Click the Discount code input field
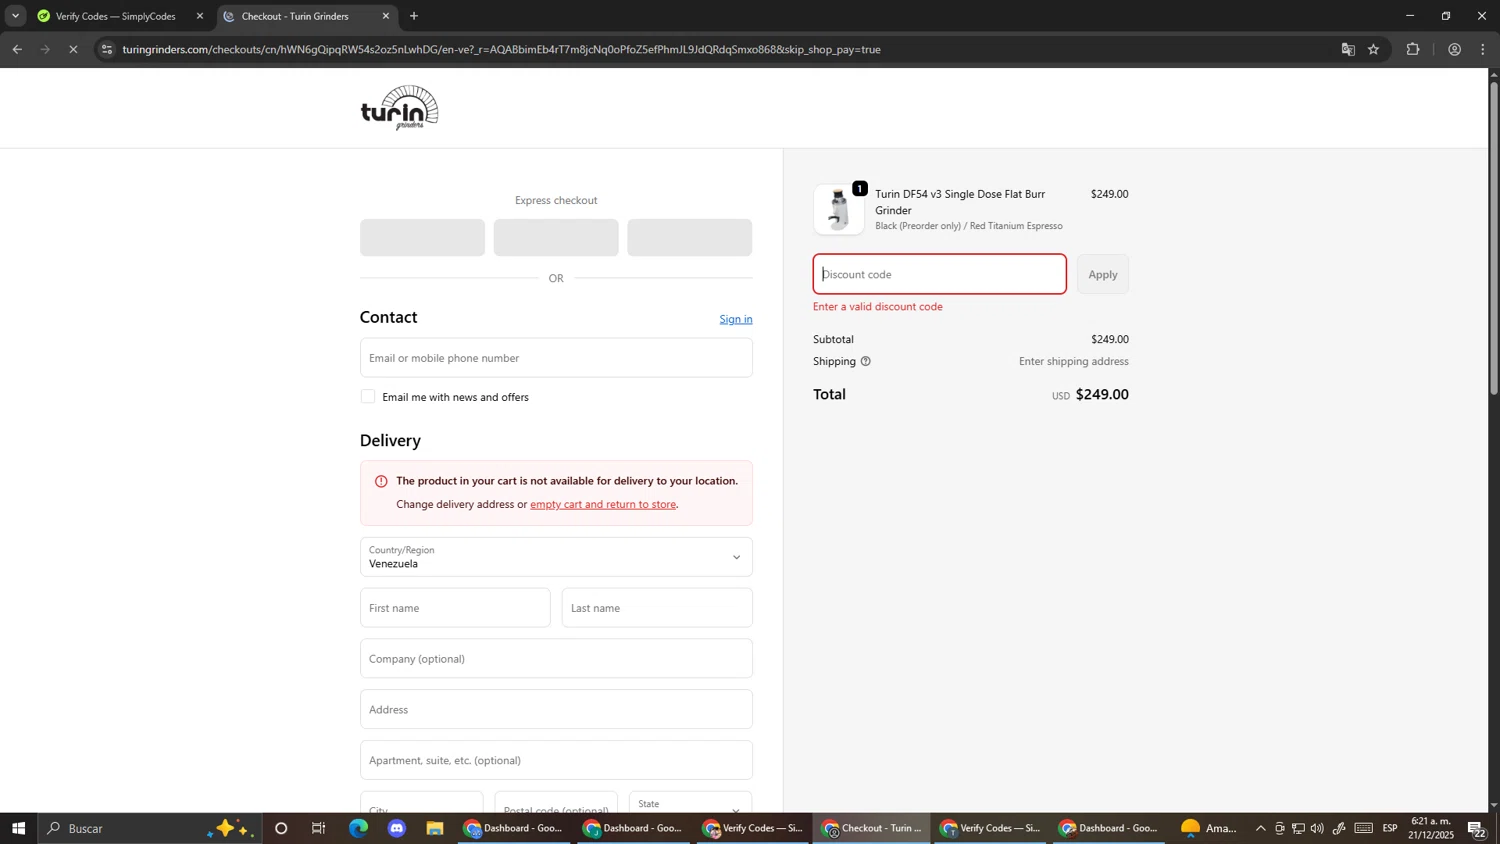Image resolution: width=1500 pixels, height=844 pixels. pos(940,274)
